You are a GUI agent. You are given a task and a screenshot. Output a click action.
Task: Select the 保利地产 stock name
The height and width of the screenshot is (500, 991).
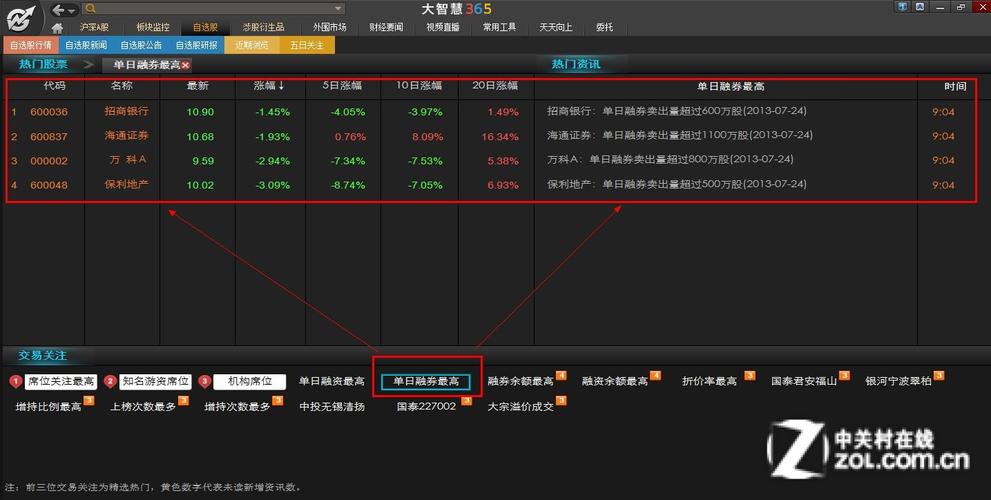pos(126,185)
